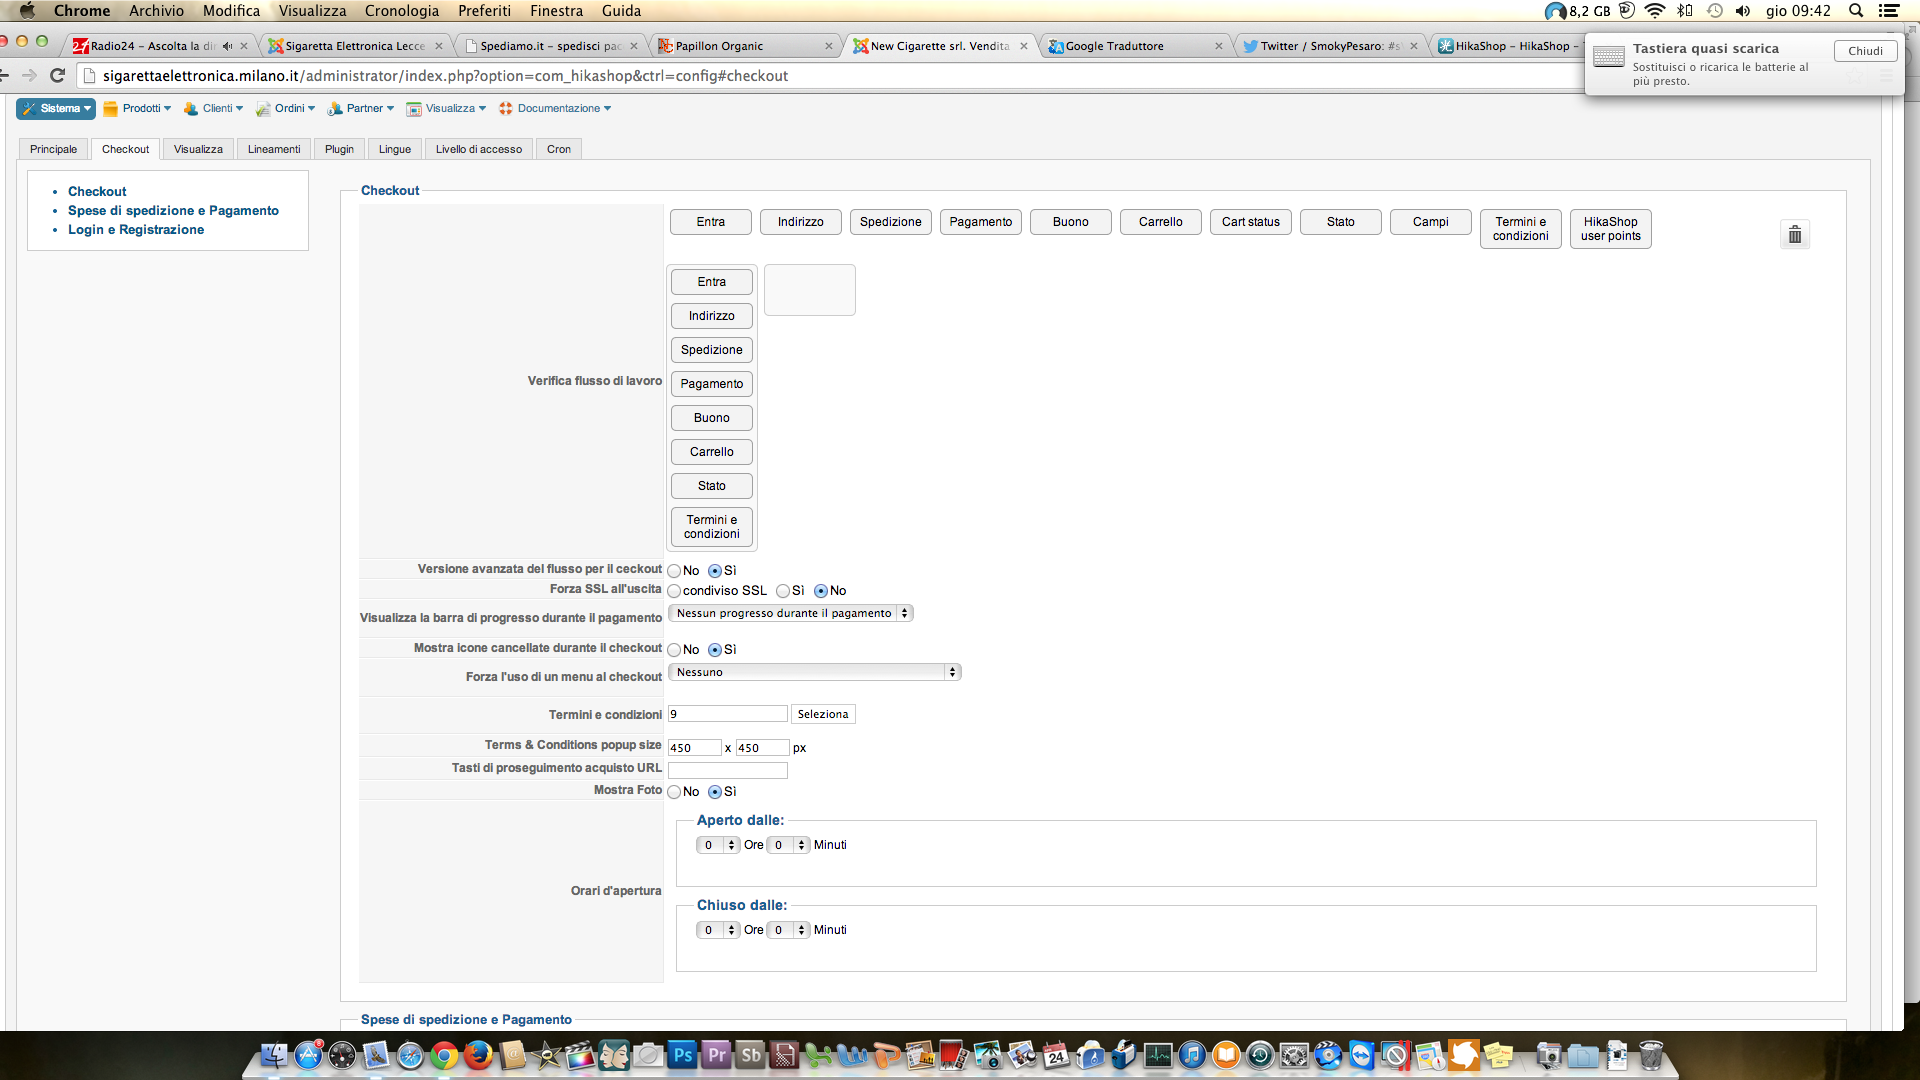
Task: Set Mostra Foto to No
Action: (x=675, y=792)
